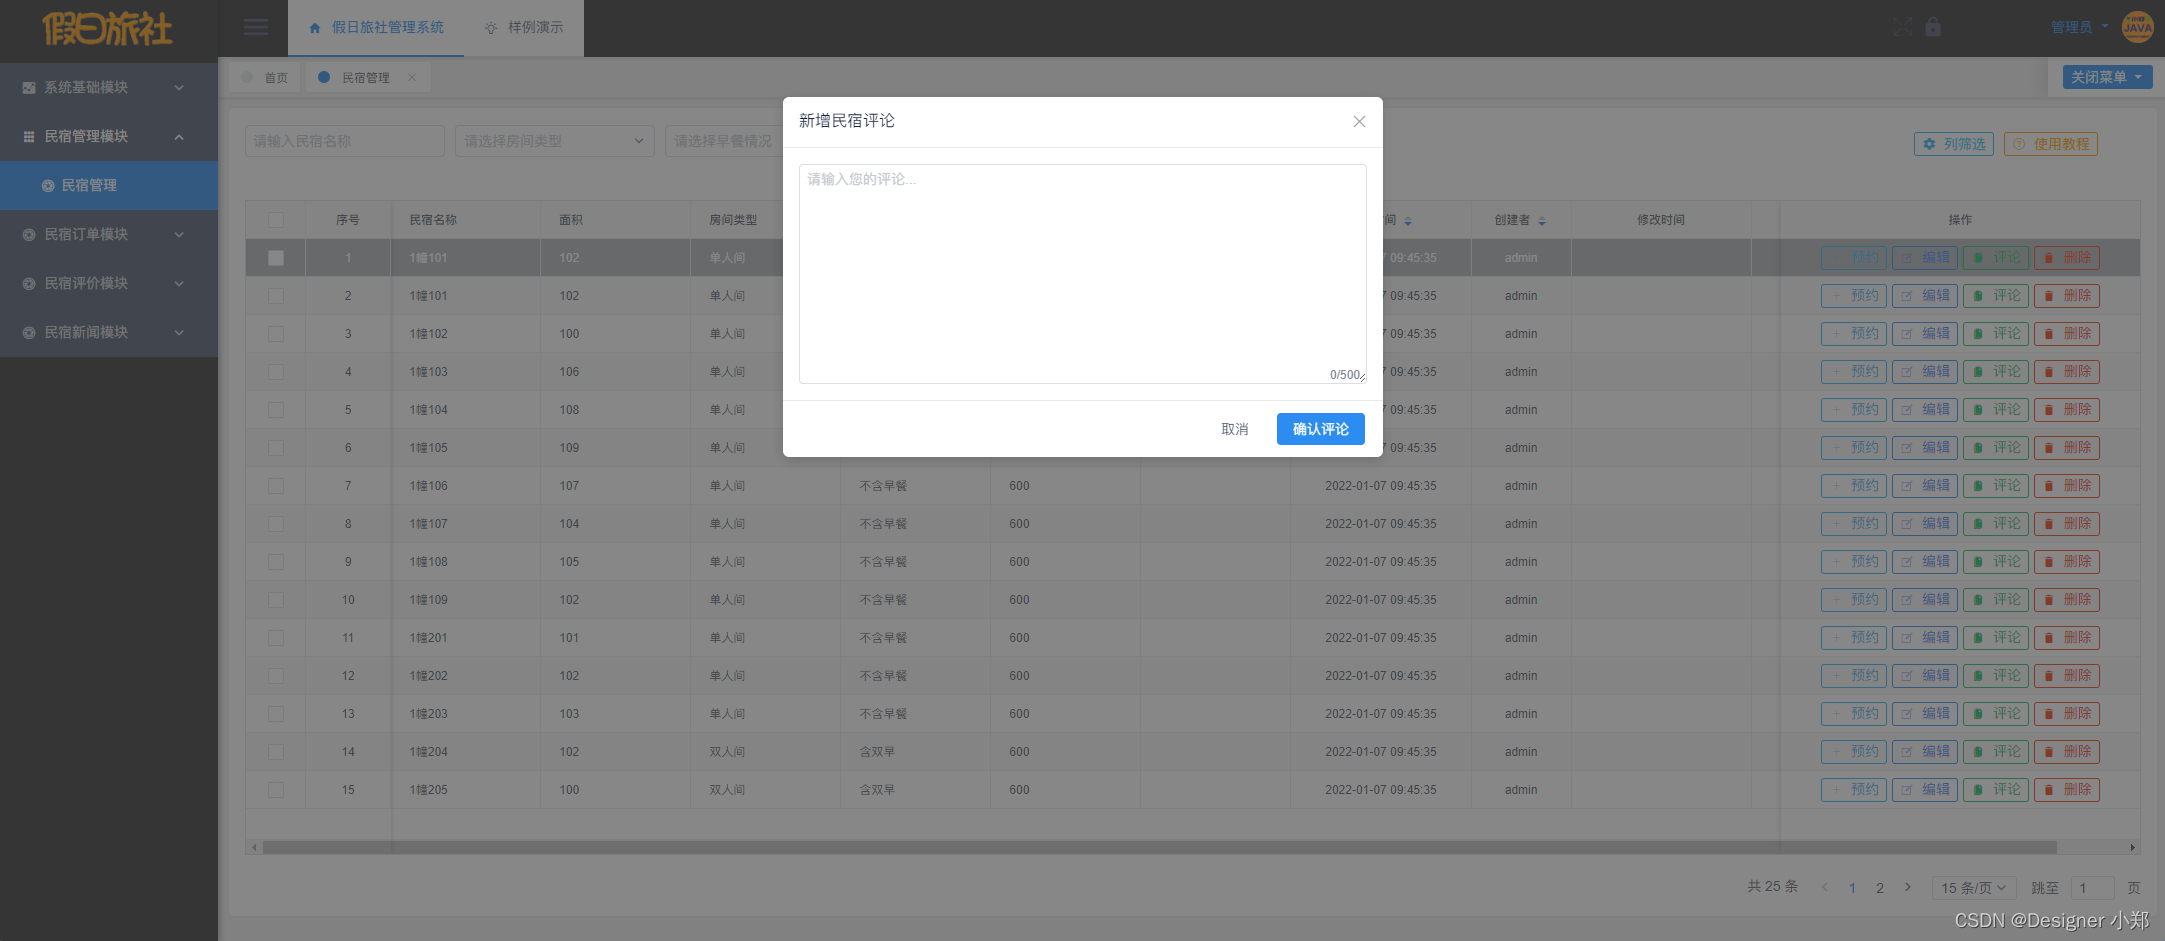2165x941 pixels.
Task: Click the 跳至 page number field
Action: (2092, 888)
